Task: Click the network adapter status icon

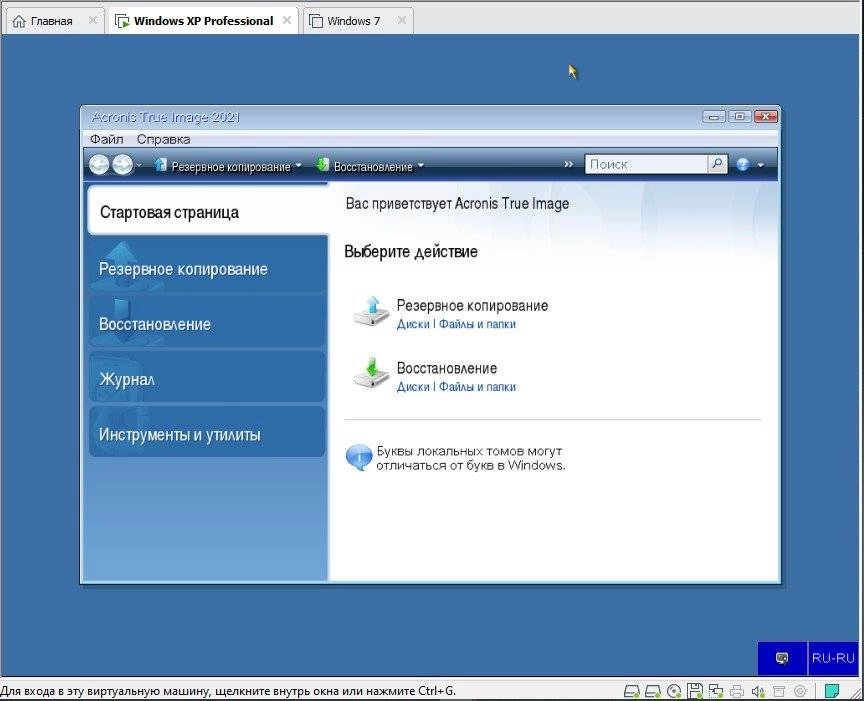Action: click(x=716, y=691)
